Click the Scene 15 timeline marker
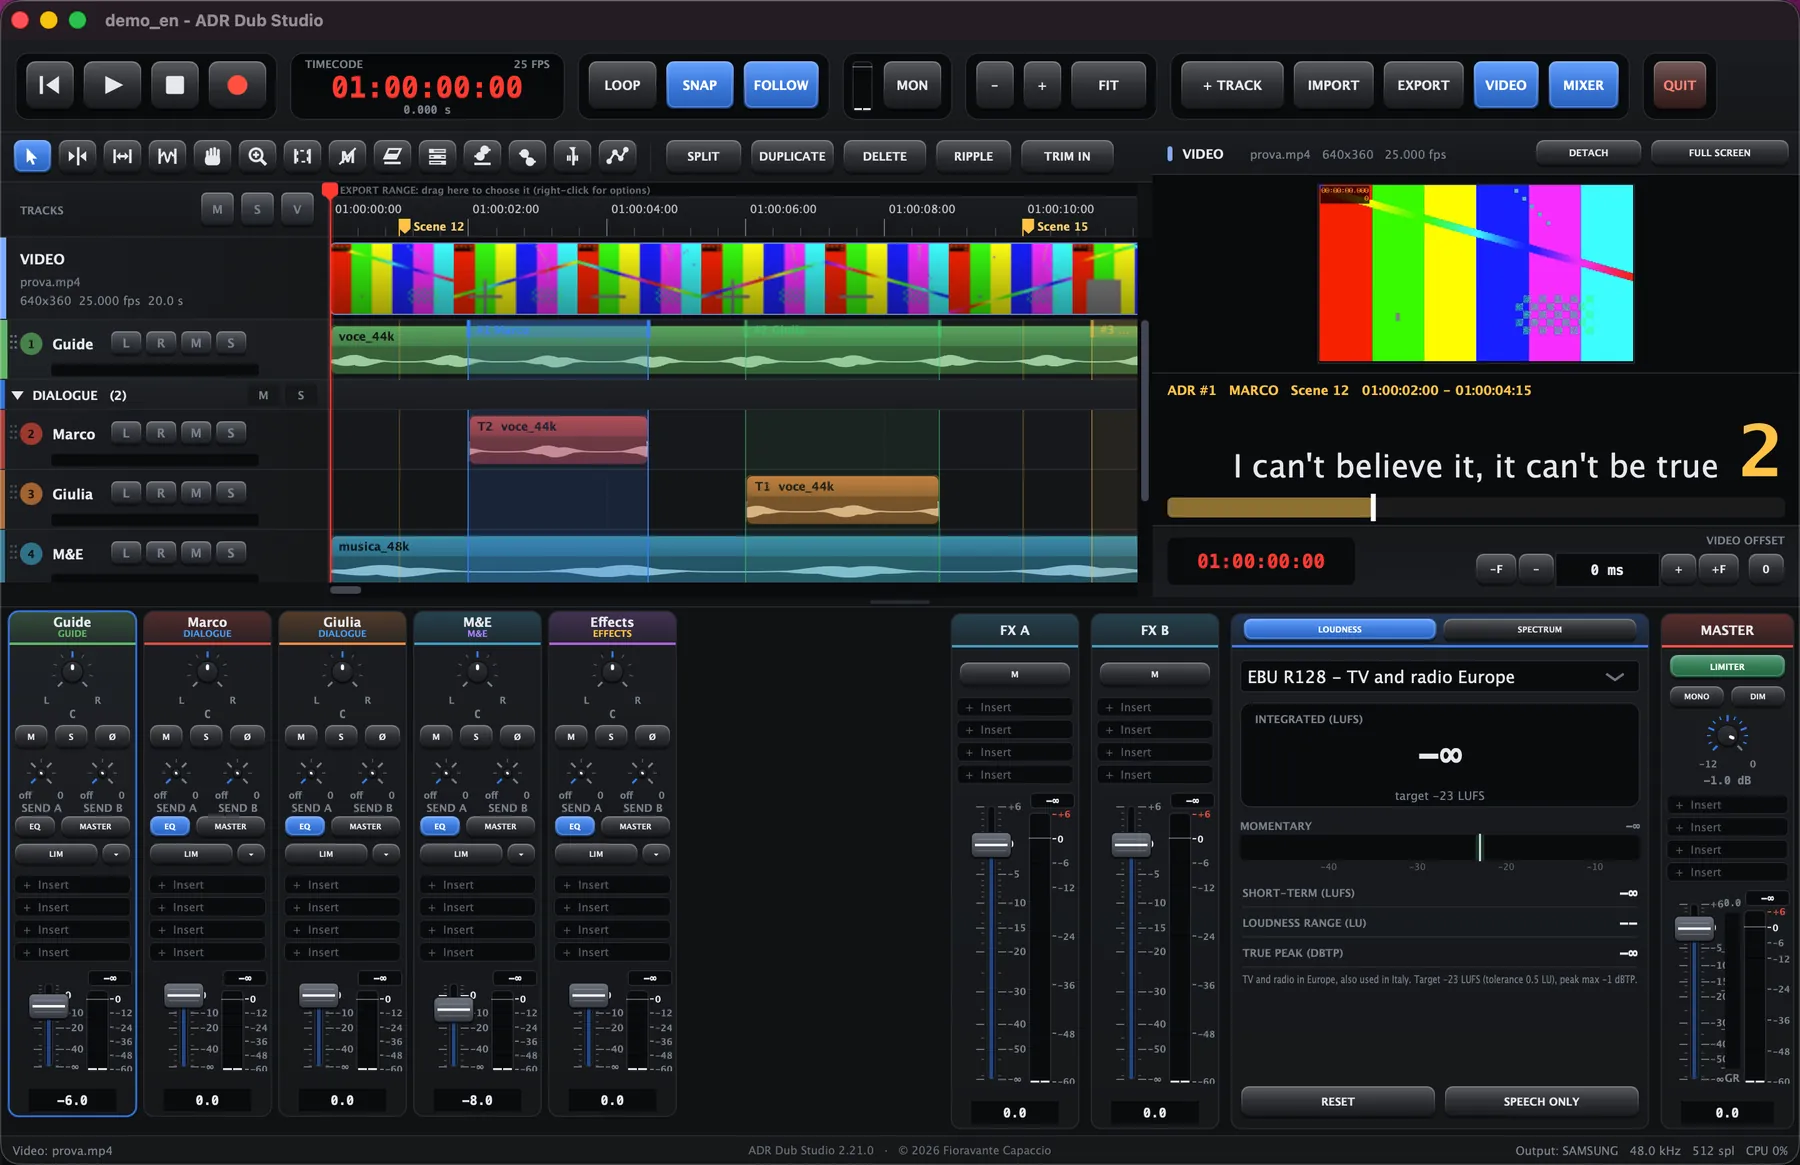This screenshot has height=1165, width=1800. click(x=1056, y=227)
